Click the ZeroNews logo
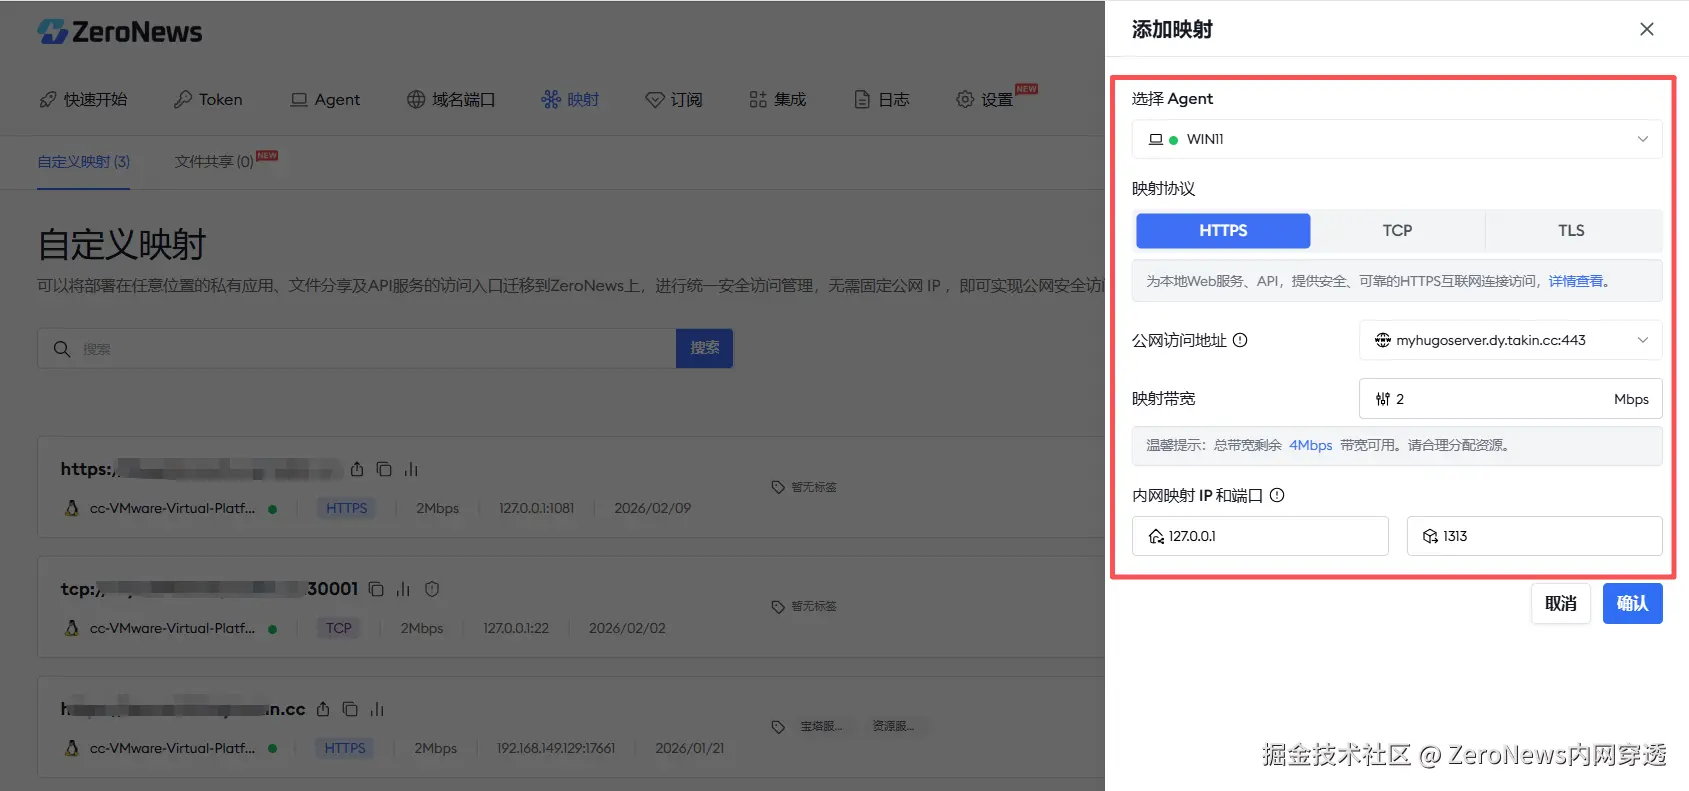 click(120, 32)
